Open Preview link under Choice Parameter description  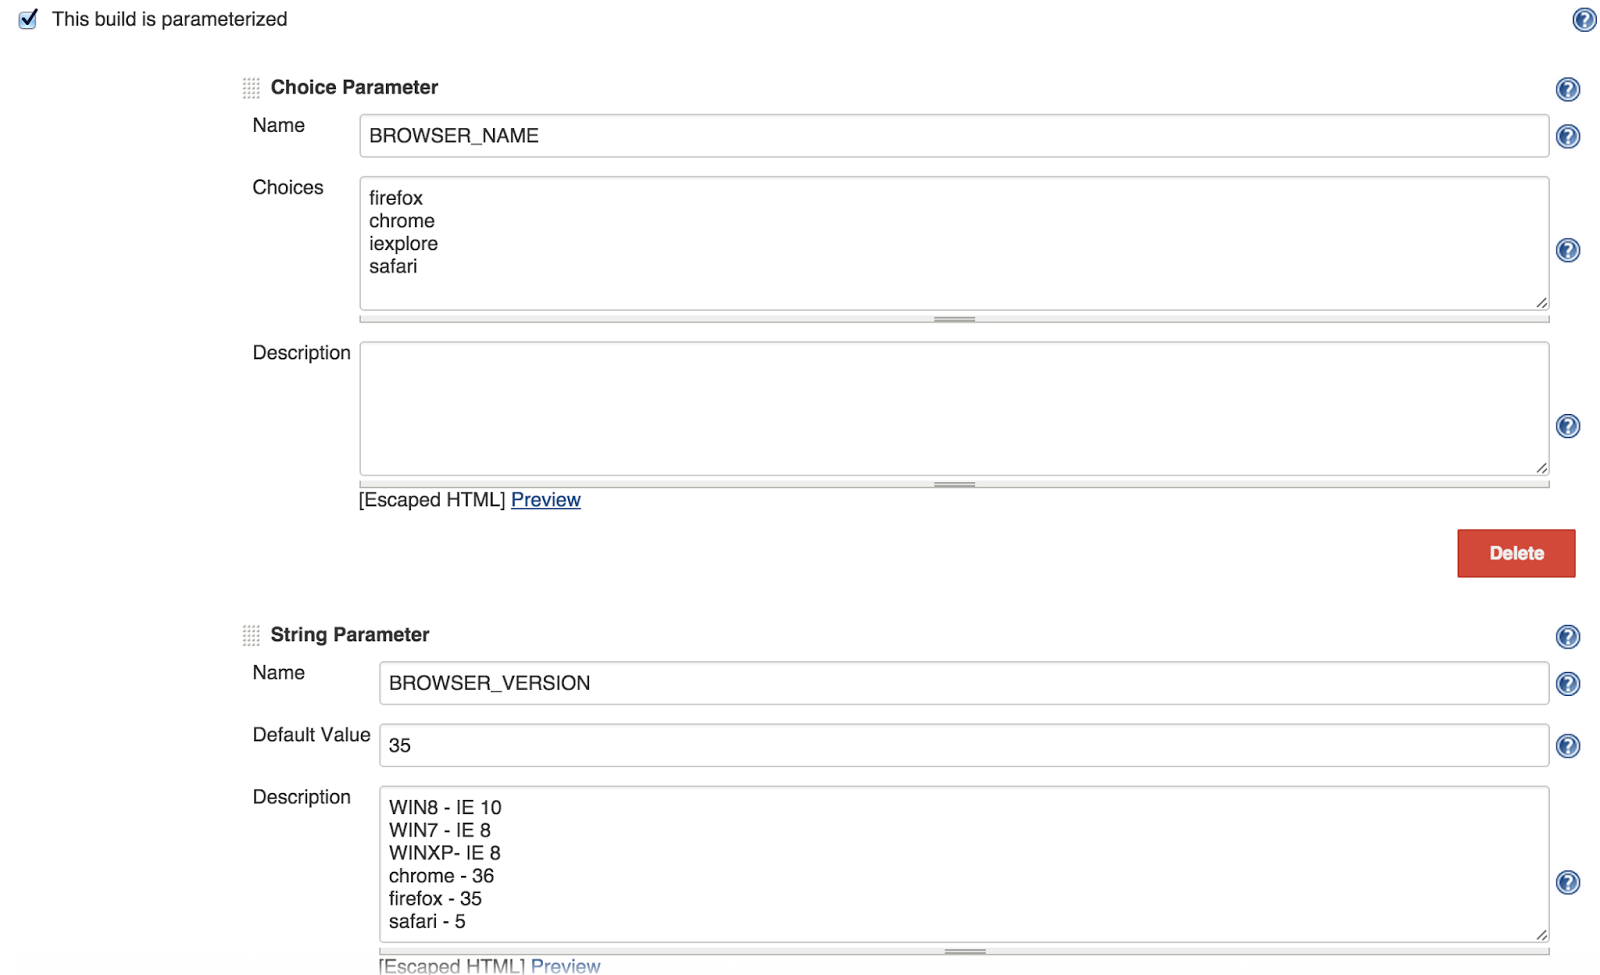coord(546,500)
